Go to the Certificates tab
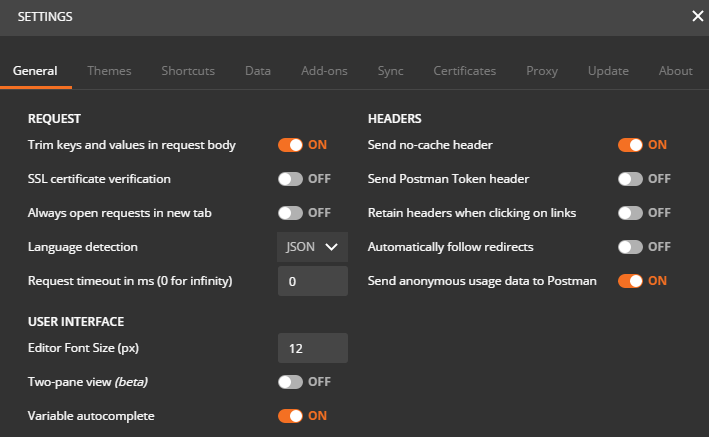Screen dimensions: 709x437 point(465,71)
